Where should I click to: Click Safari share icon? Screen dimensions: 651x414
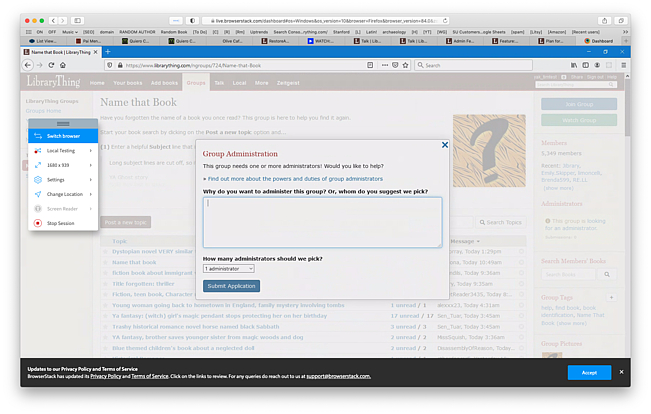click(x=604, y=20)
